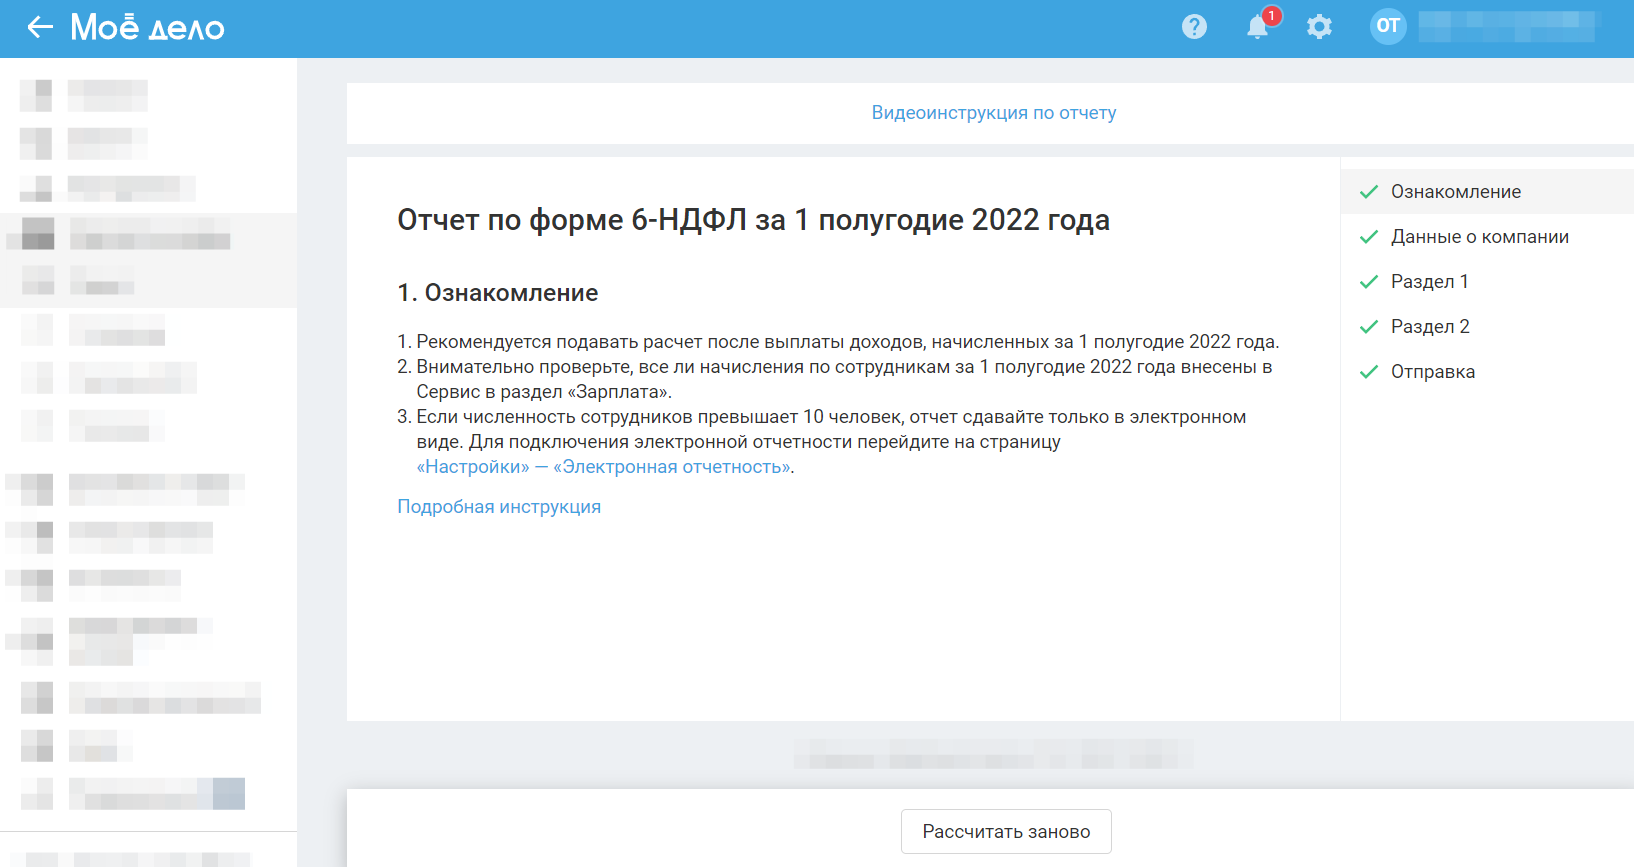Open the help question mark icon
1634x867 pixels.
coord(1194,27)
